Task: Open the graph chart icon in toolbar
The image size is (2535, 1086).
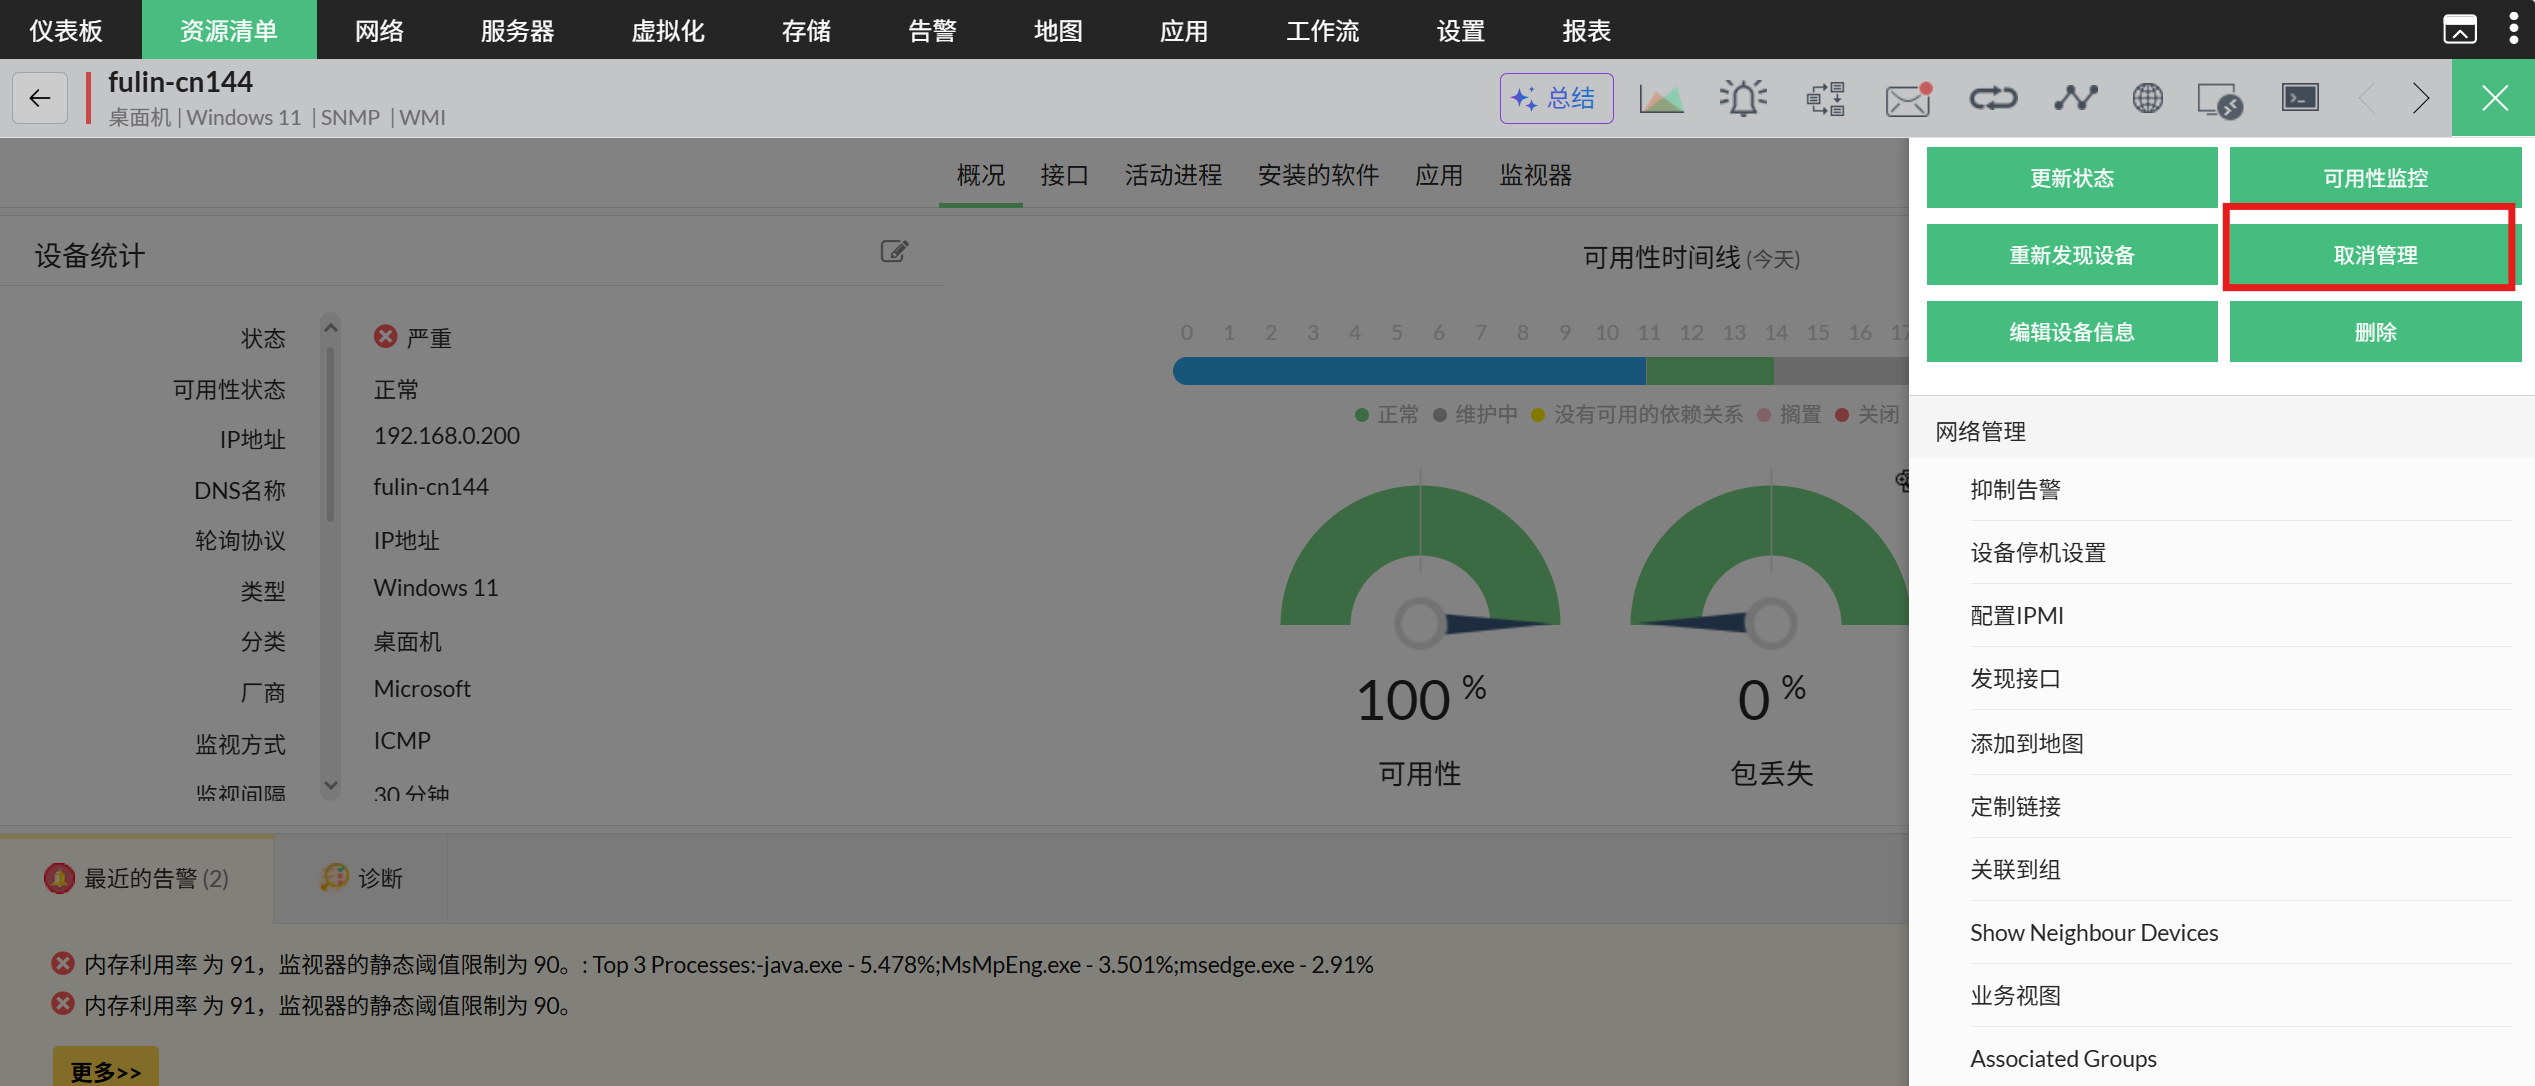Action: [1662, 98]
